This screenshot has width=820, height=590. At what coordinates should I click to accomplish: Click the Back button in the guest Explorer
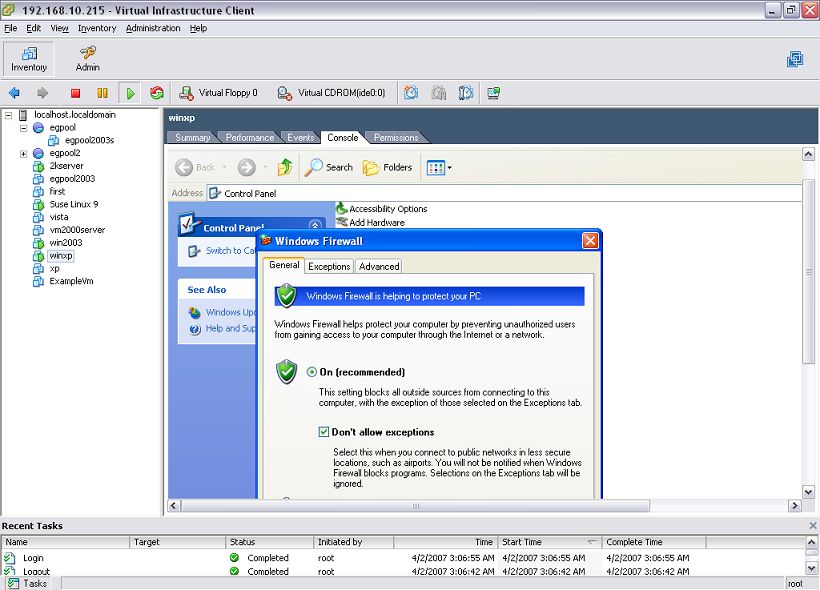tap(195, 167)
